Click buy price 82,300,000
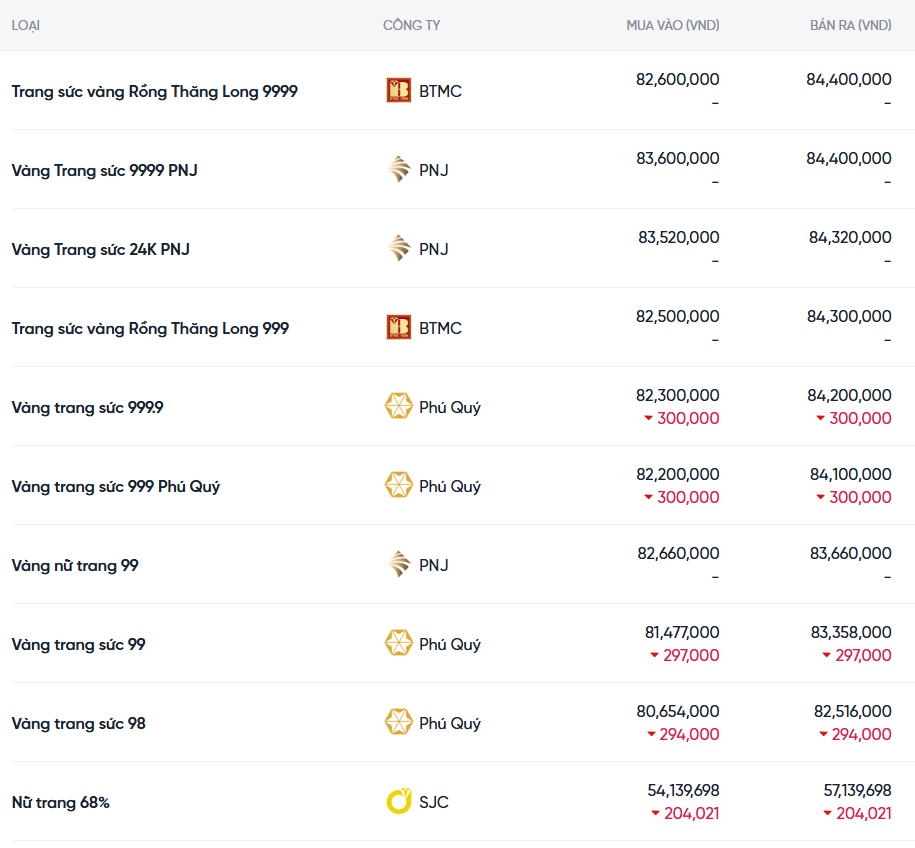915x848 pixels. click(x=677, y=395)
